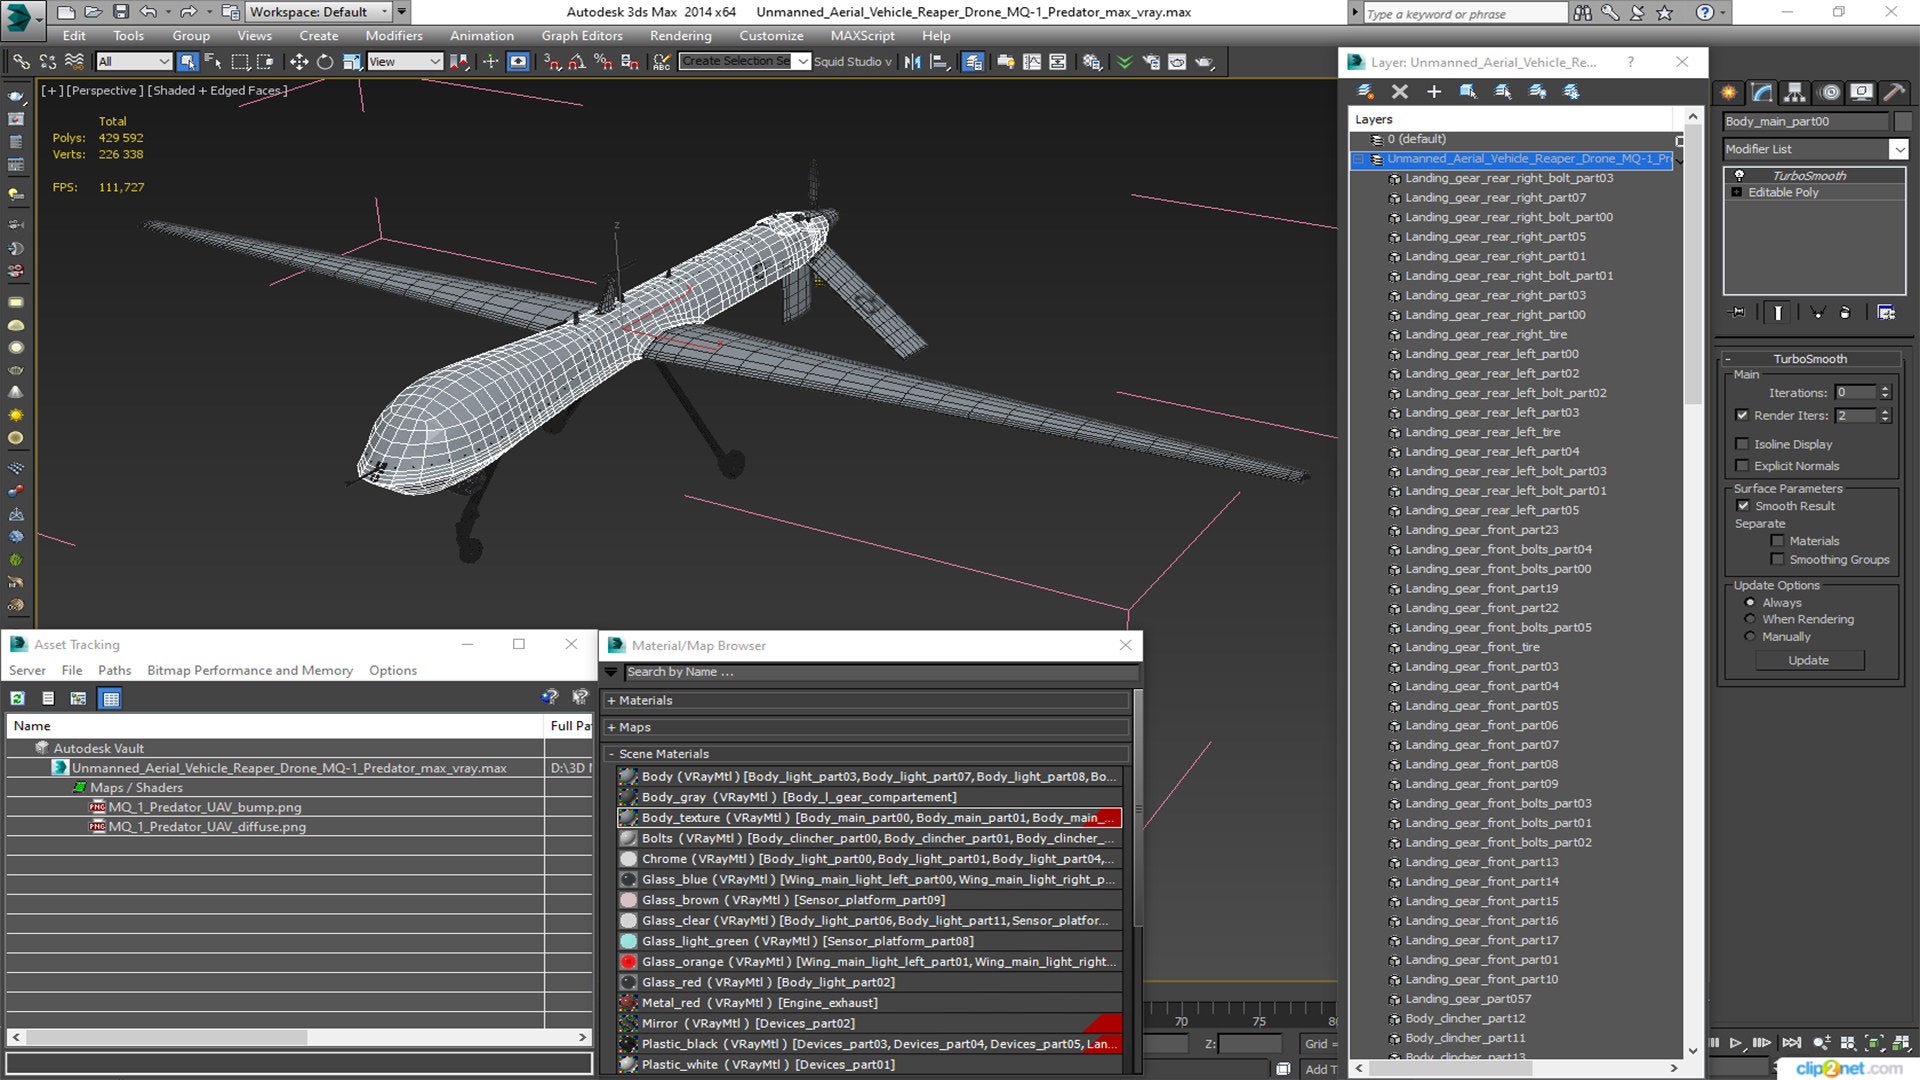
Task: Open the Select by Name dialog
Action: 213,62
